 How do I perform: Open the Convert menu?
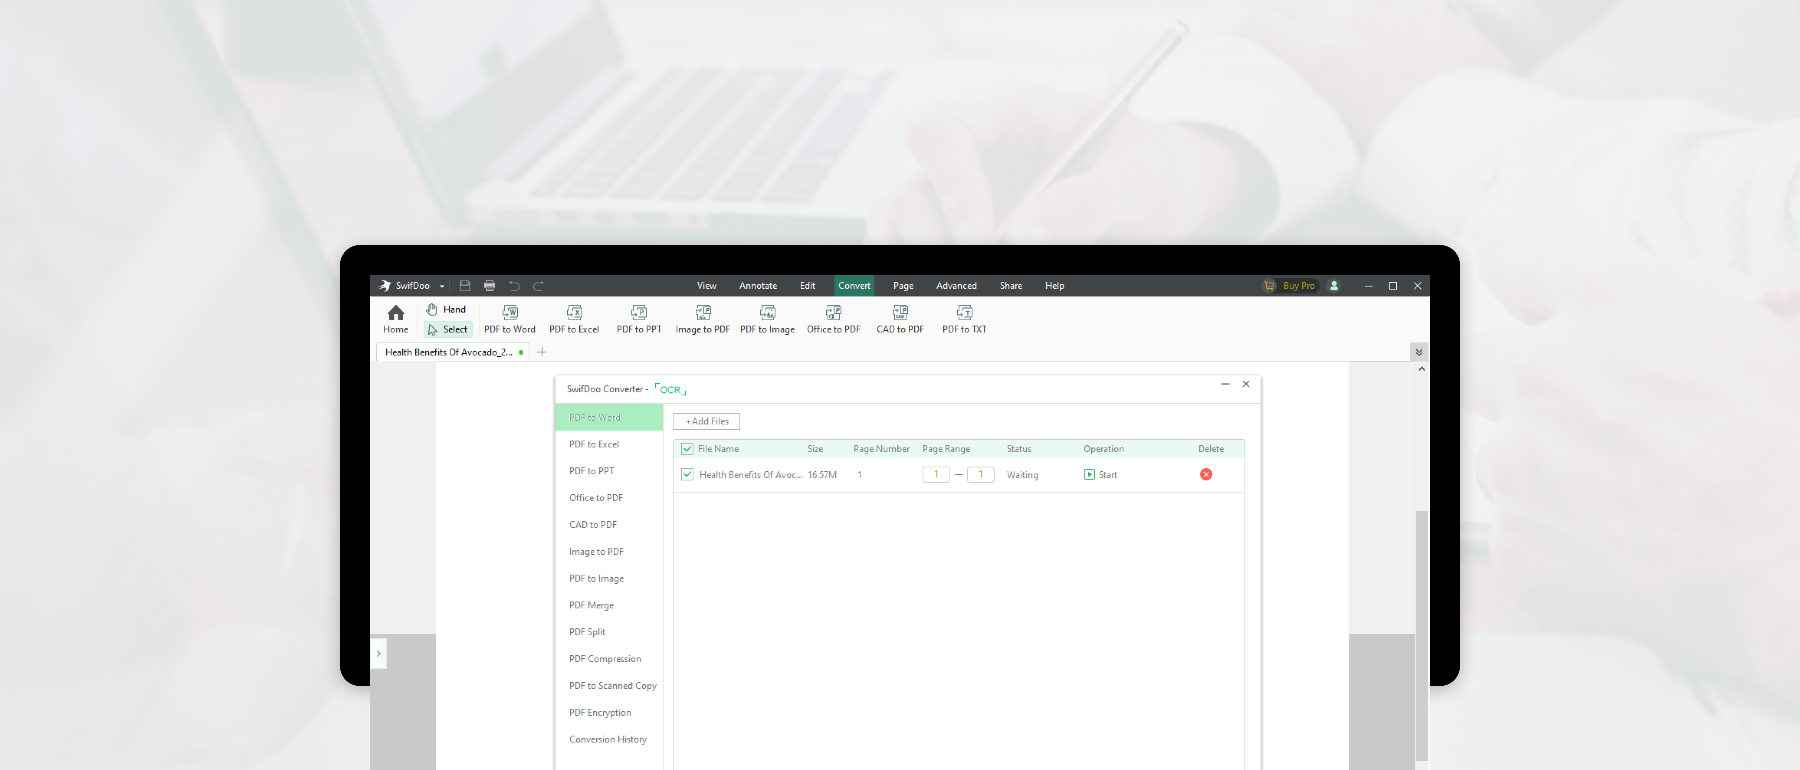854,286
